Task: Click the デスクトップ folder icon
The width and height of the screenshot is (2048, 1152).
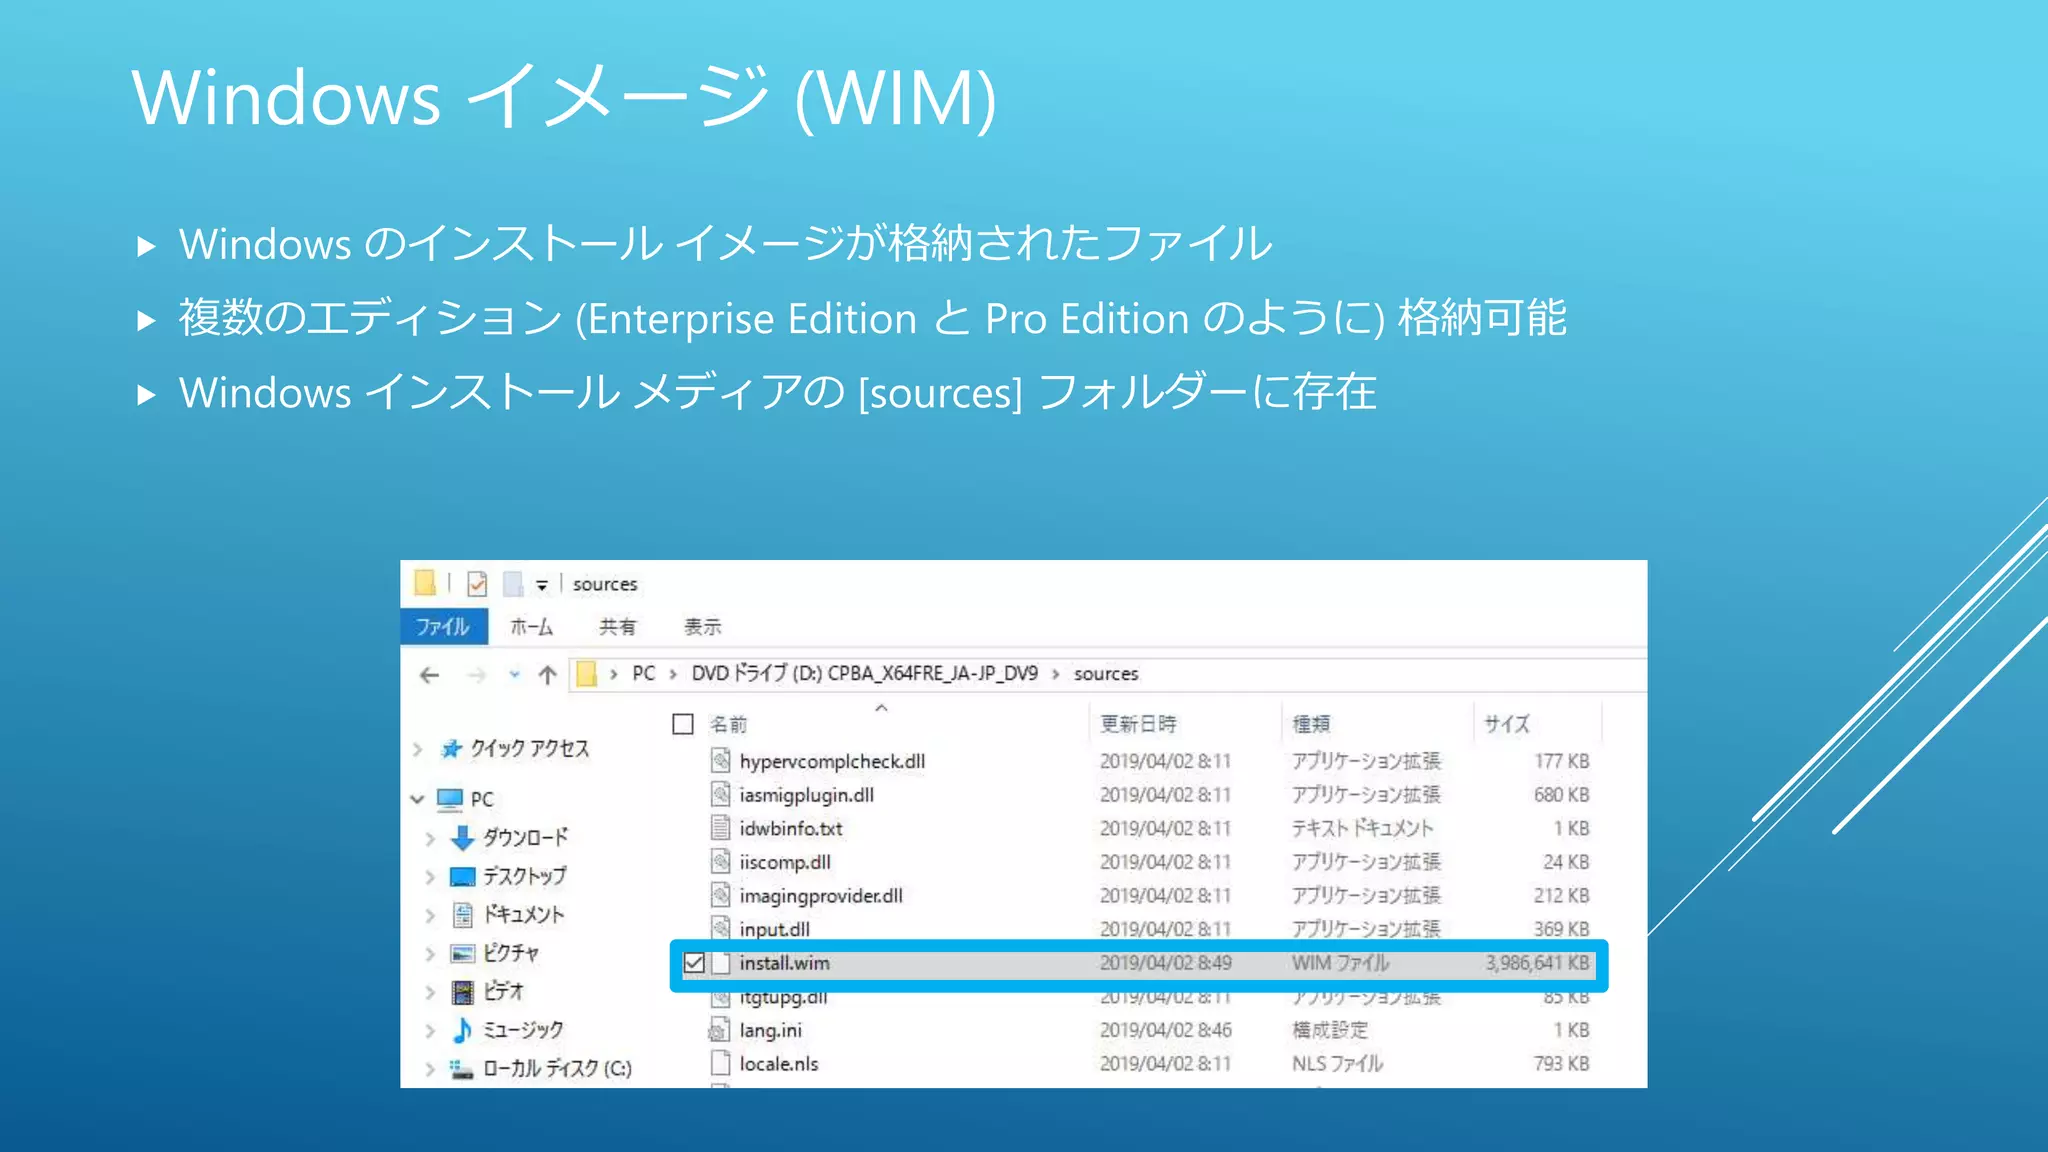Action: click(x=462, y=877)
